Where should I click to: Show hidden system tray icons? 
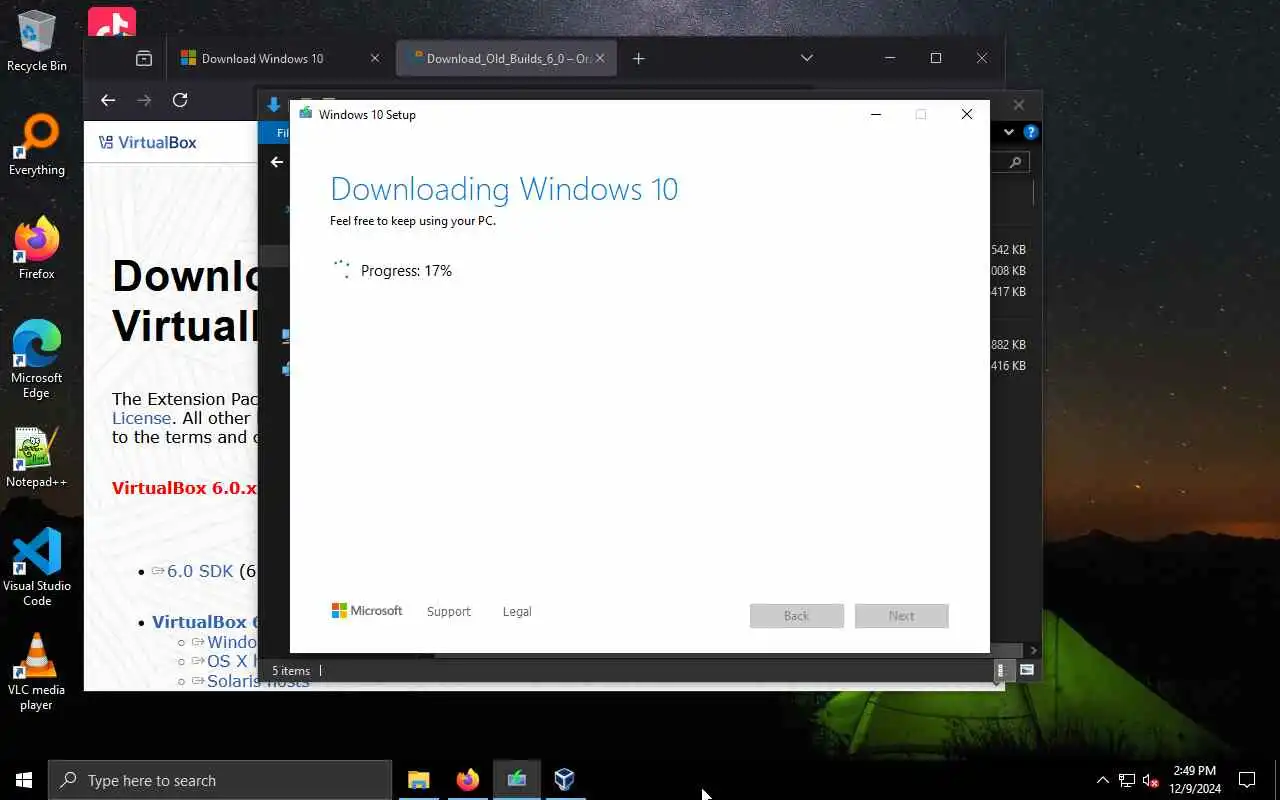point(1103,780)
